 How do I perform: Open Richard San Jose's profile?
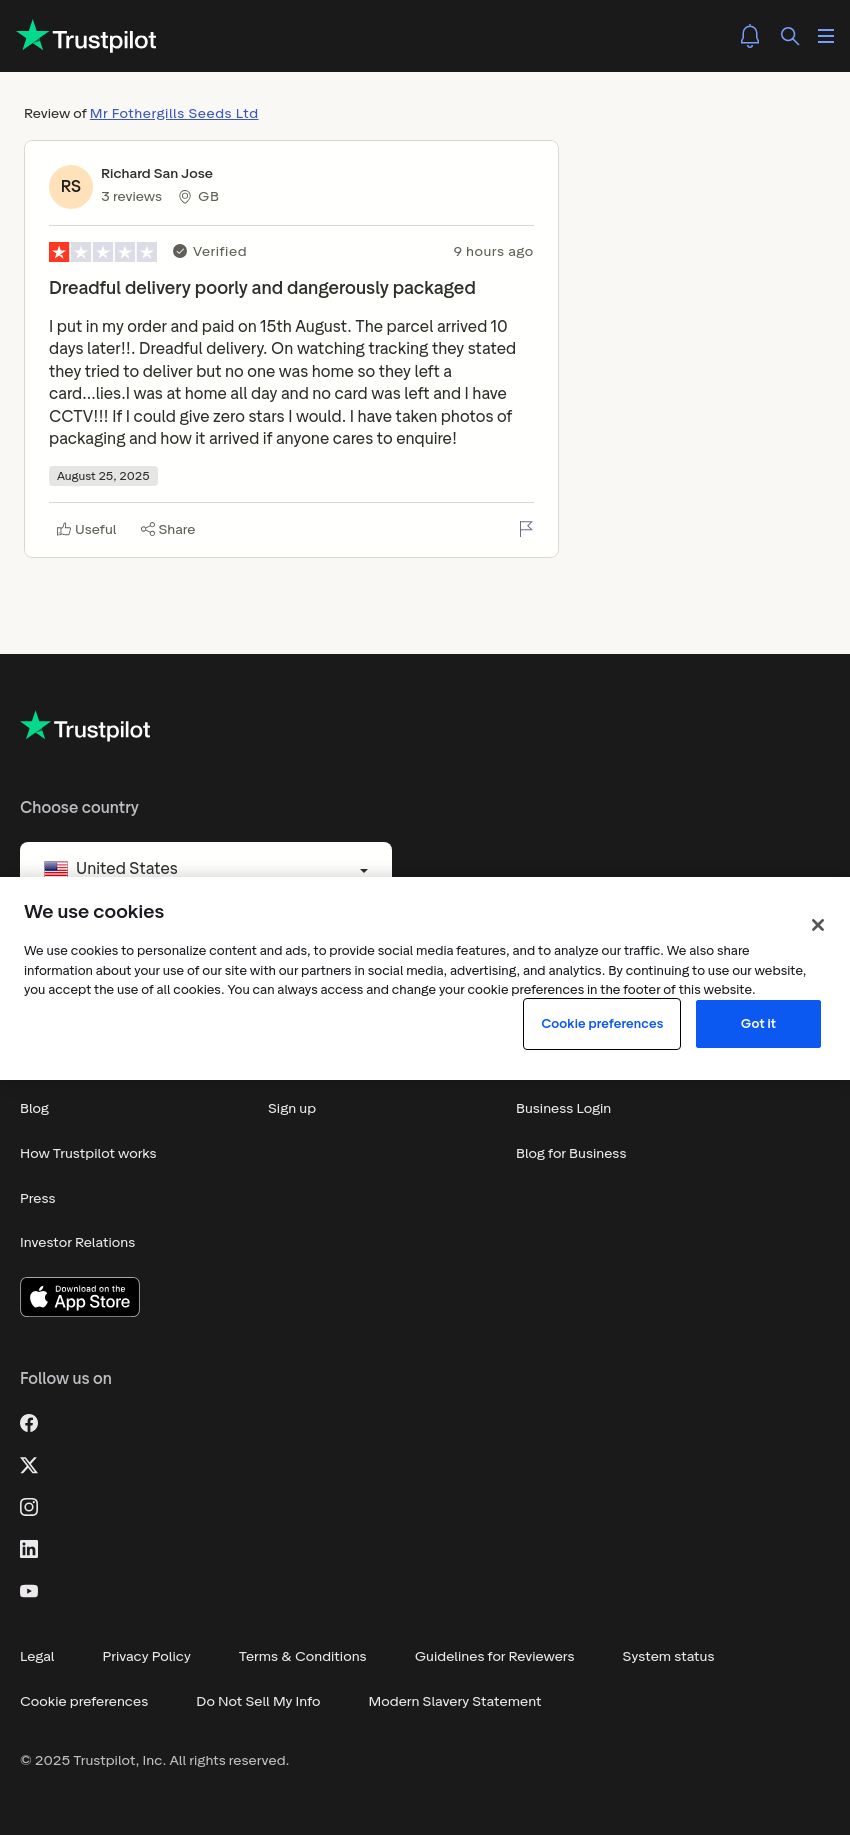click(x=157, y=173)
